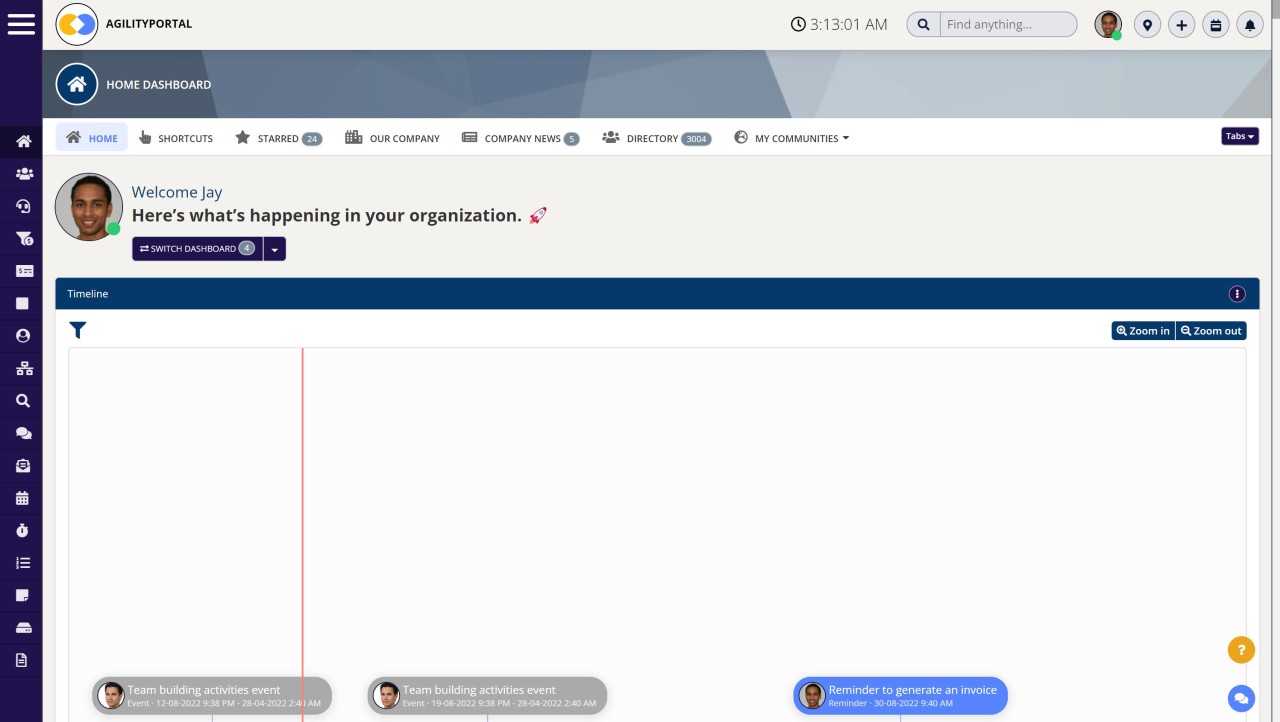Open the blue chat bubble in the corner
The height and width of the screenshot is (722, 1280).
pyautogui.click(x=1241, y=698)
